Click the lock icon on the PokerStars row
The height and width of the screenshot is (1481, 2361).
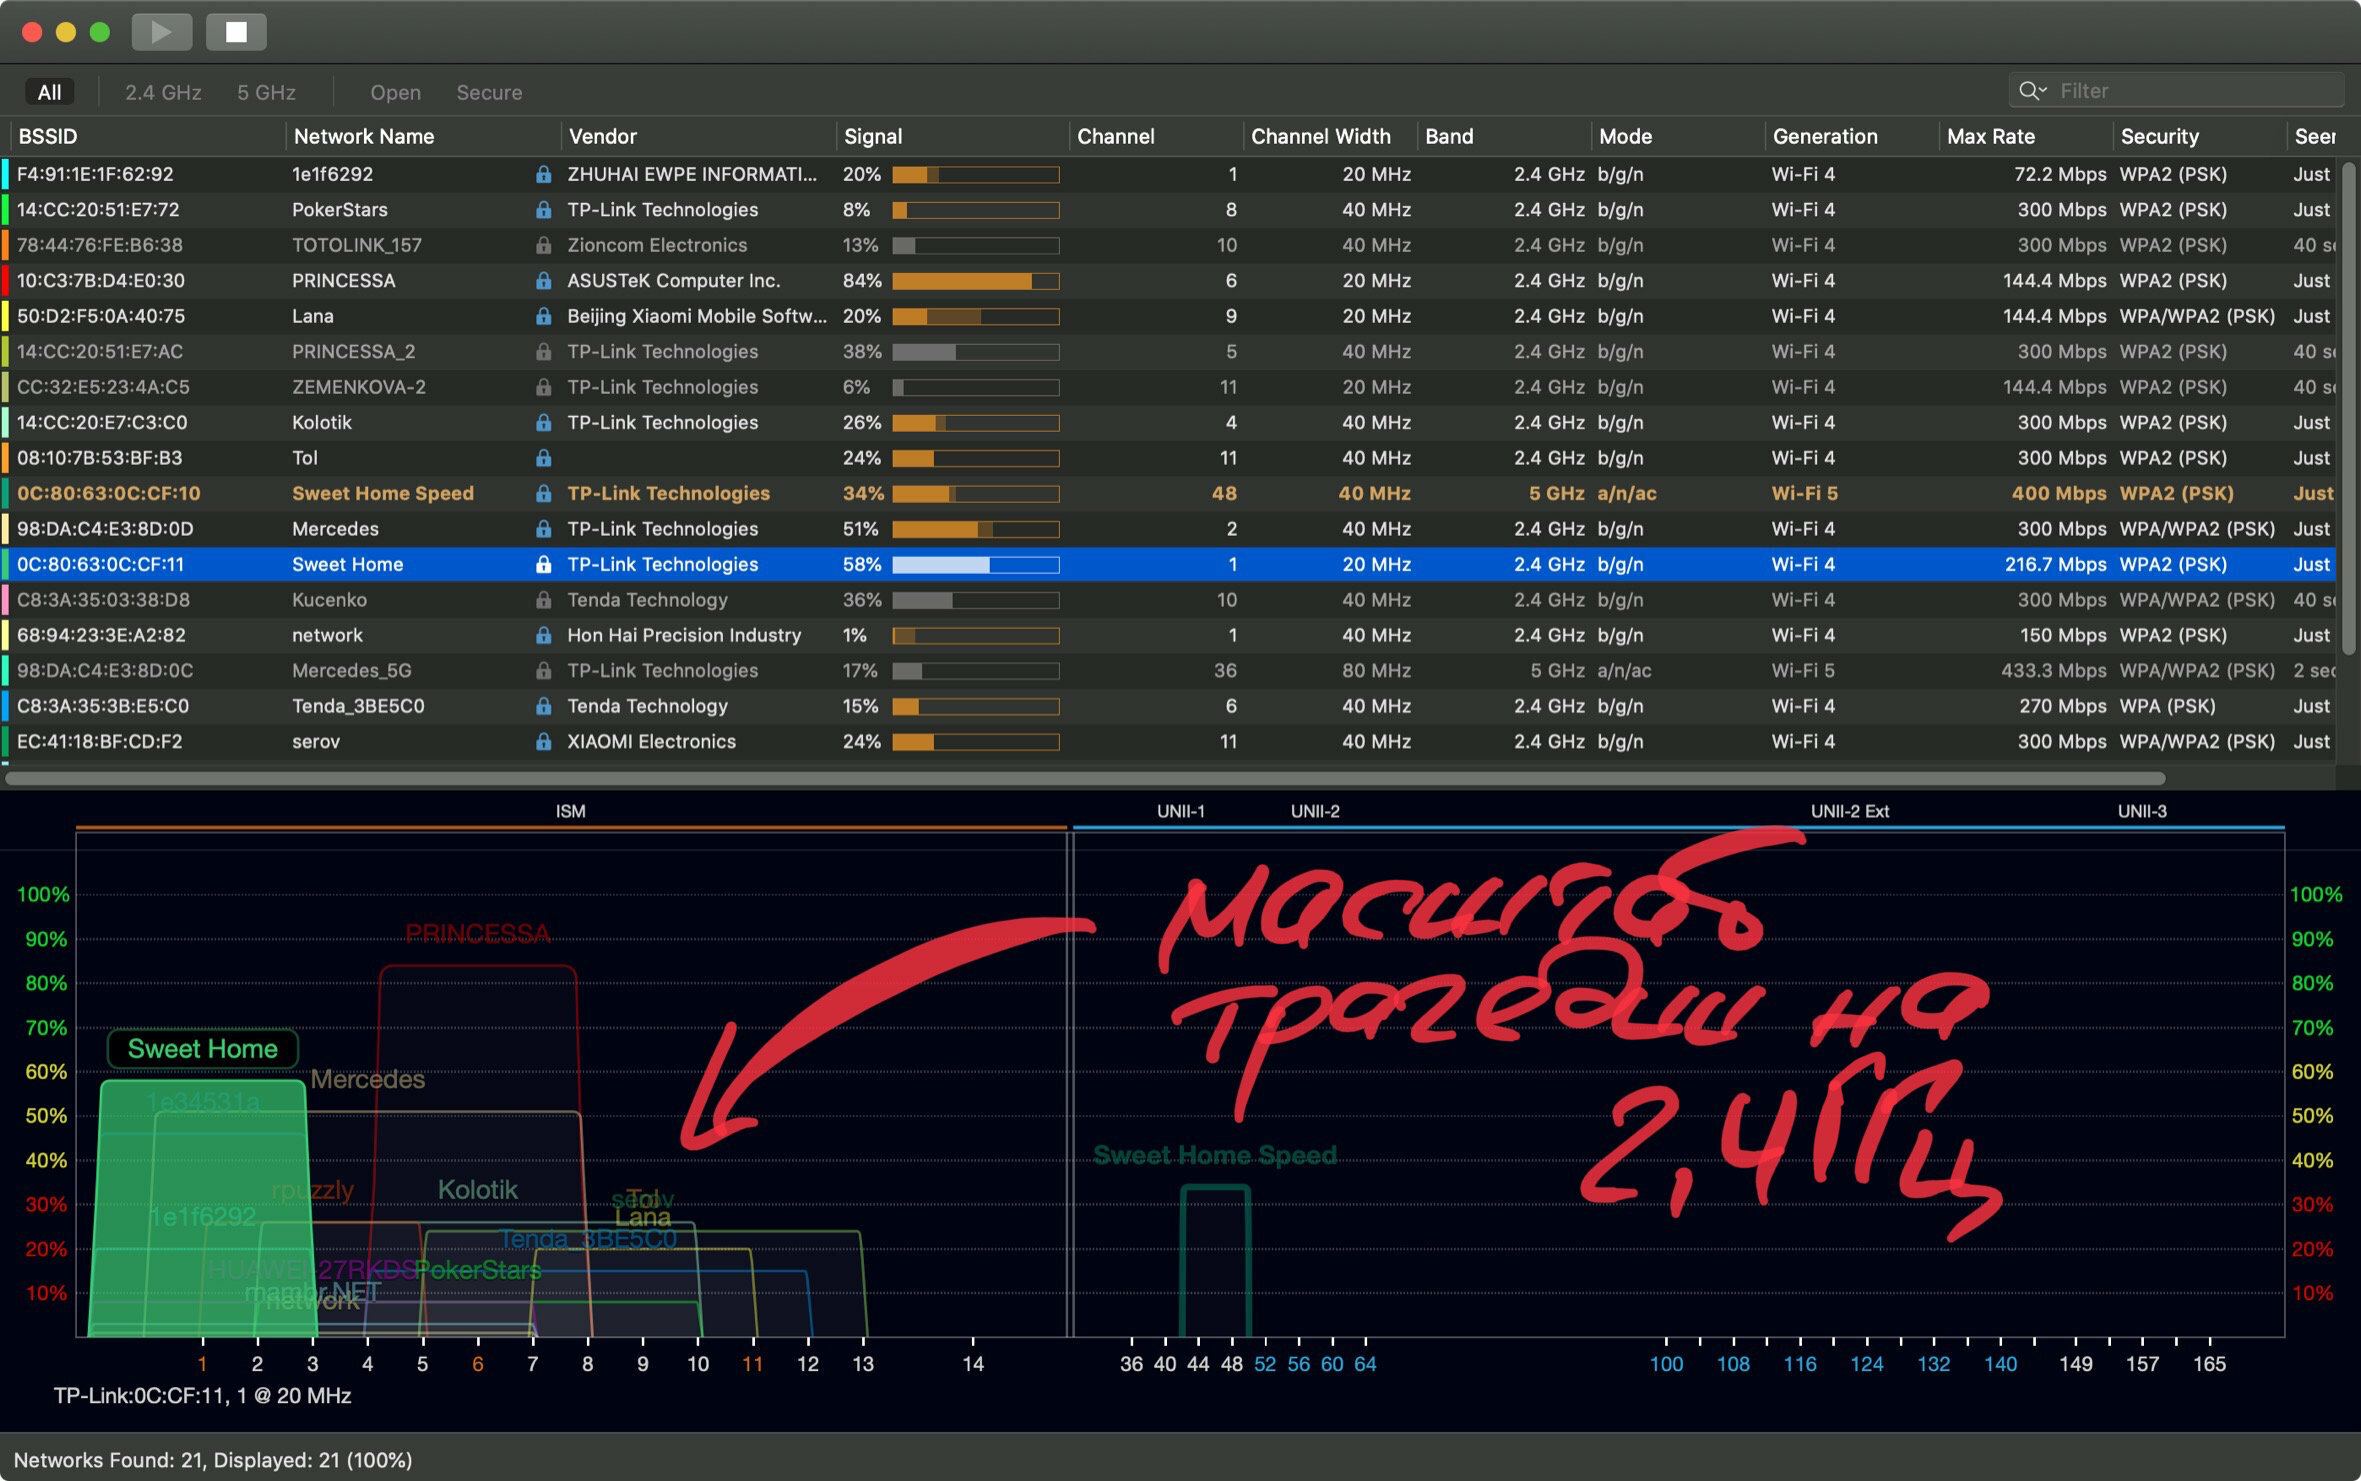pyautogui.click(x=543, y=210)
